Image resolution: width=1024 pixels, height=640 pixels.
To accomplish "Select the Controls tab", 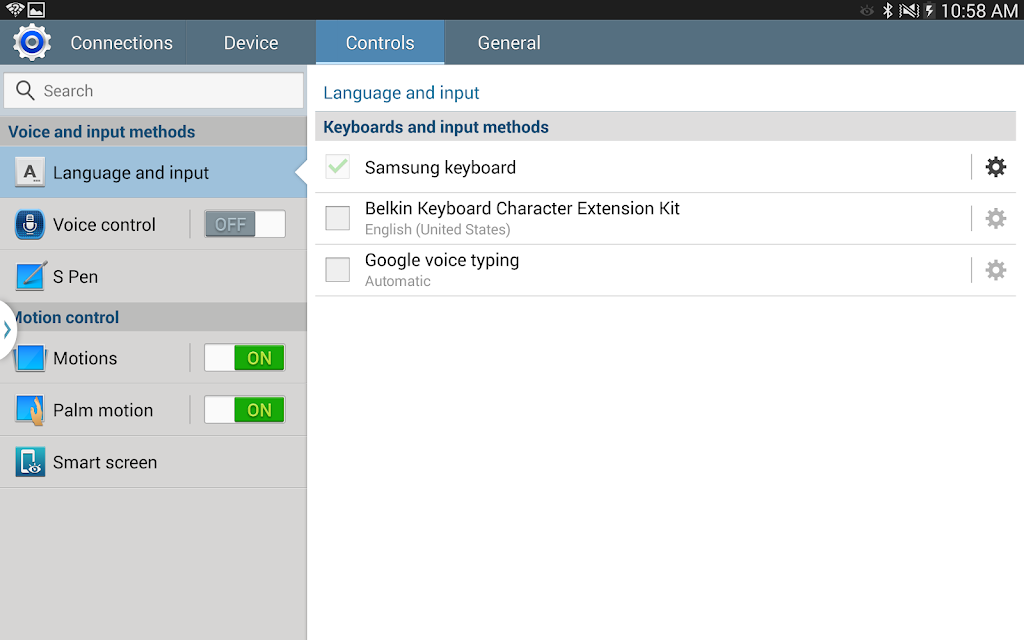I will coord(380,42).
